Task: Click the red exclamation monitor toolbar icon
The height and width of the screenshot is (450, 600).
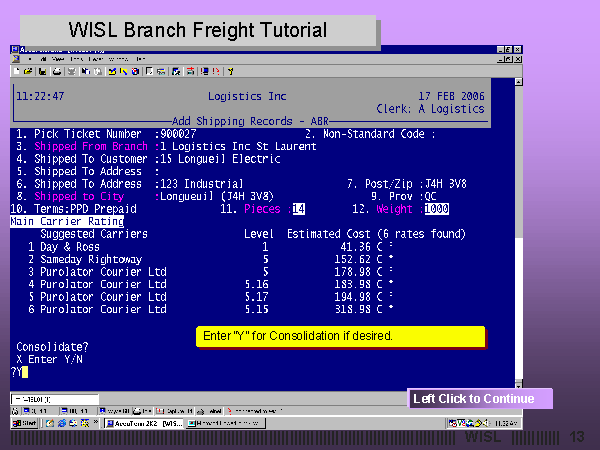Action: point(205,71)
